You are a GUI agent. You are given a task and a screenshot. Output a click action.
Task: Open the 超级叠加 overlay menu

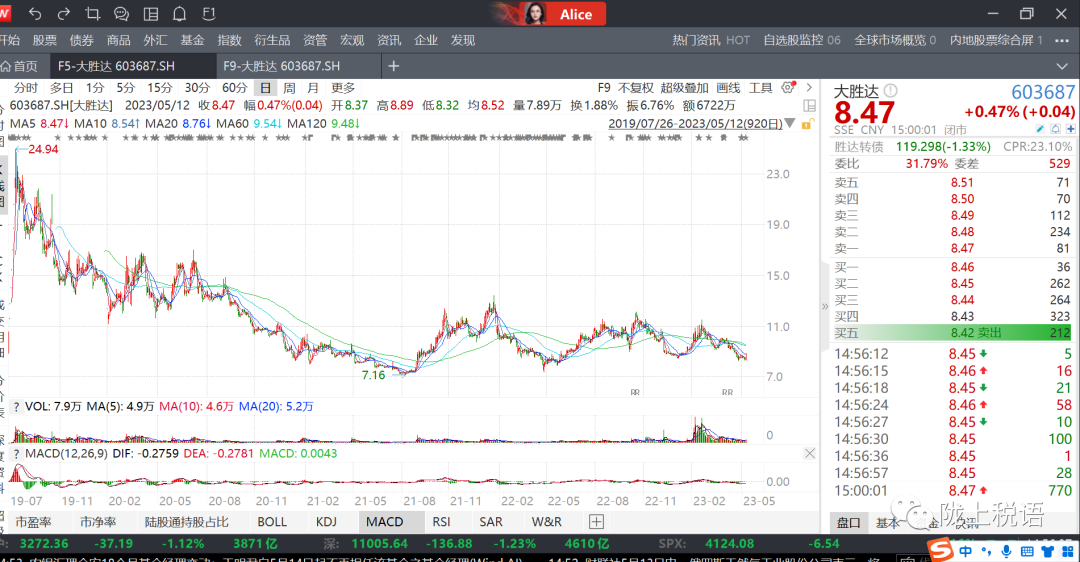click(x=684, y=87)
